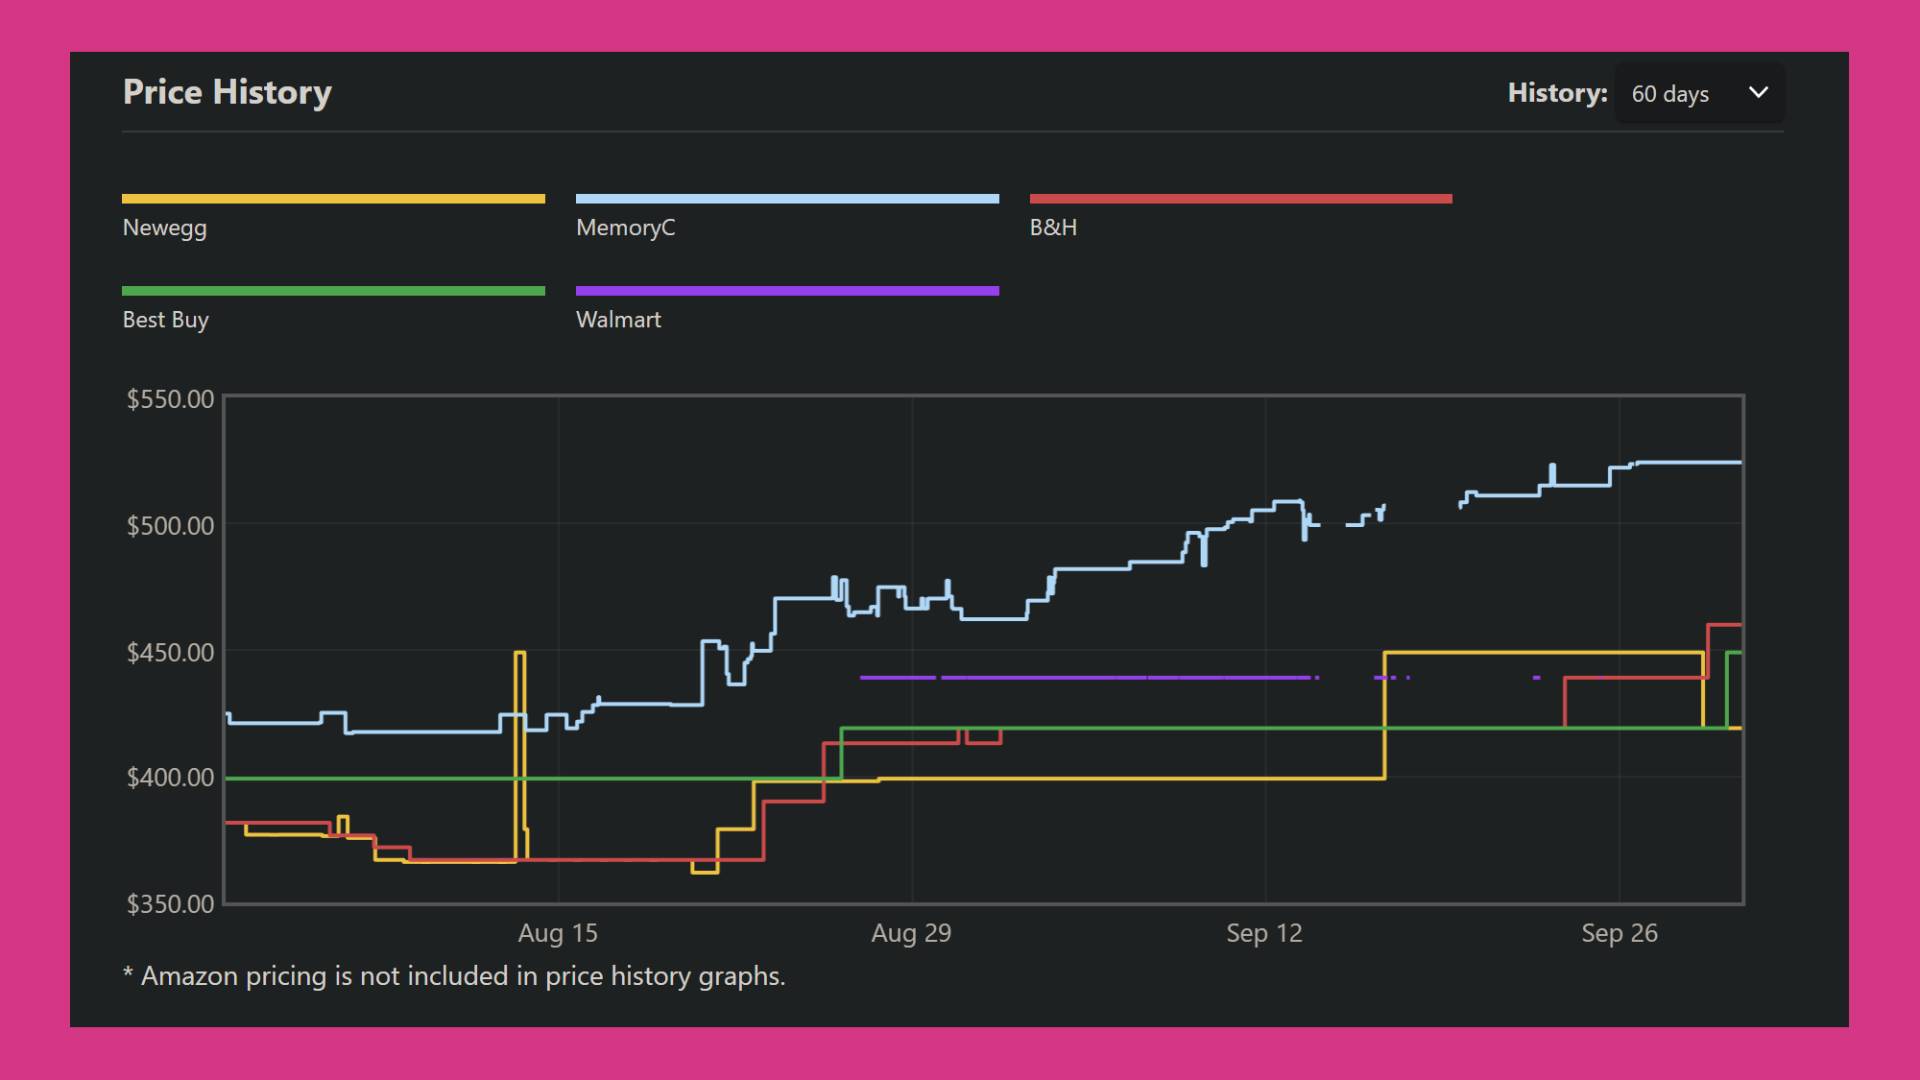This screenshot has width=1920, height=1080.
Task: Click the red B&H color bar
Action: 1241,199
